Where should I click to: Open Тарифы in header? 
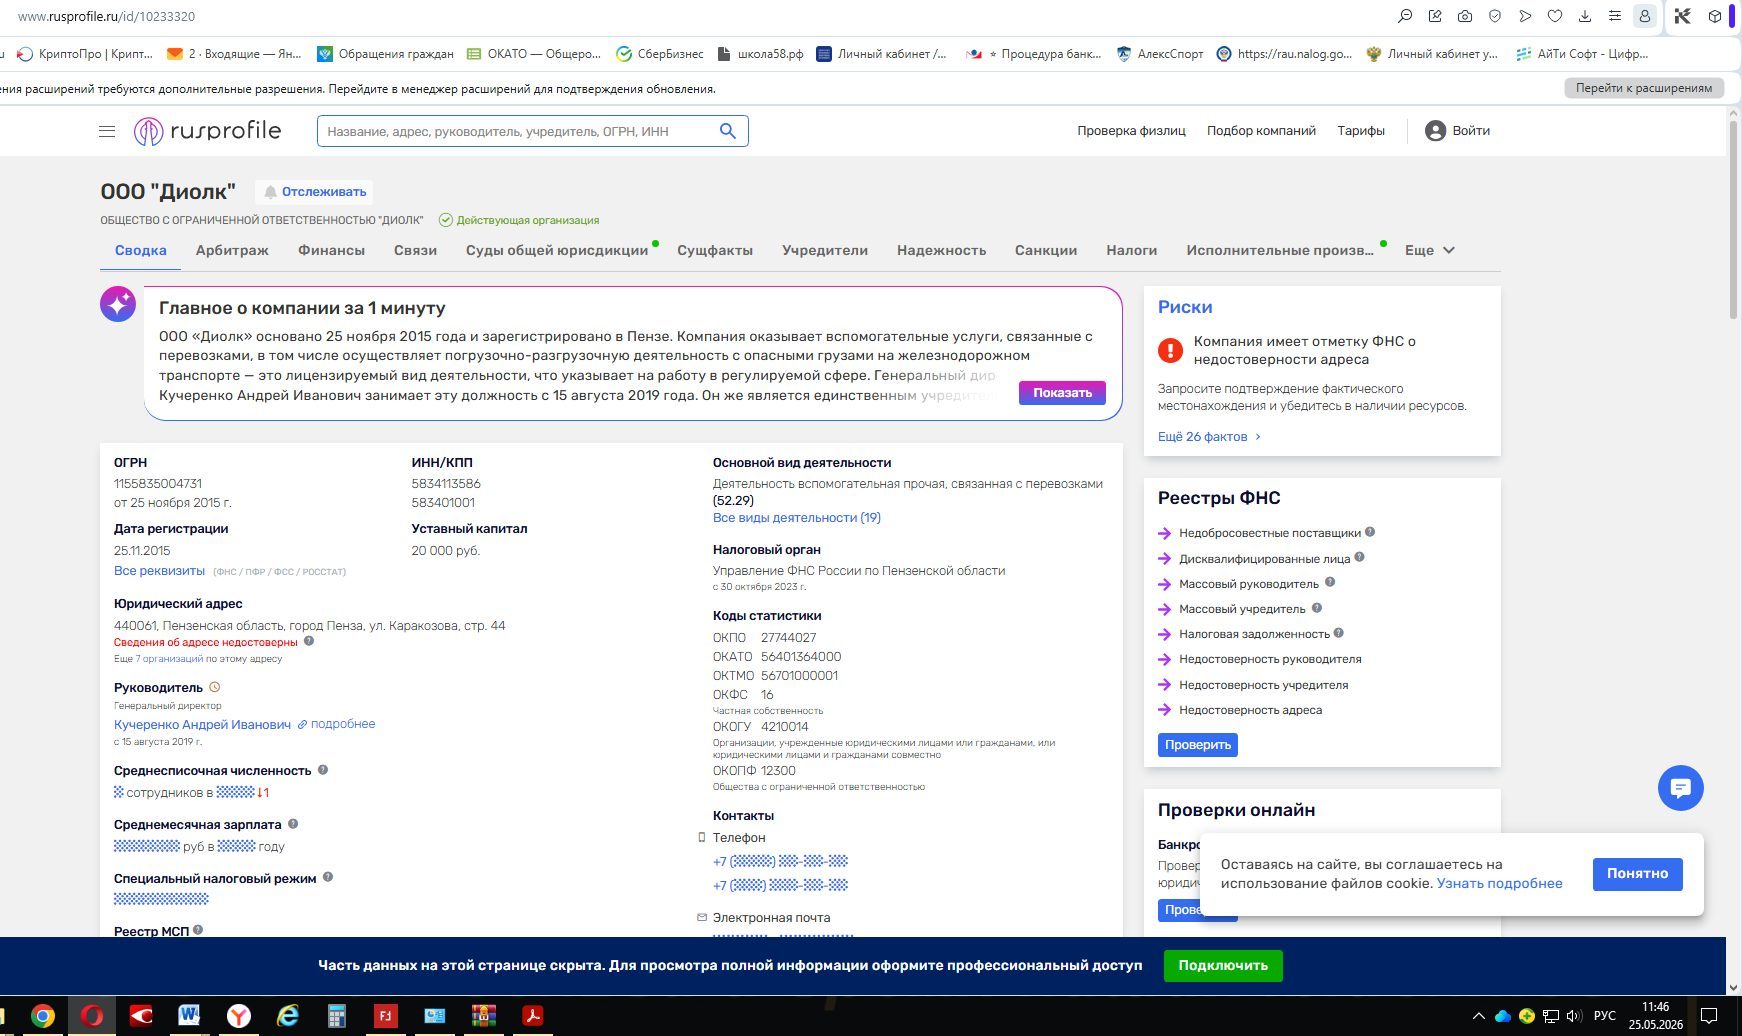coord(1361,131)
